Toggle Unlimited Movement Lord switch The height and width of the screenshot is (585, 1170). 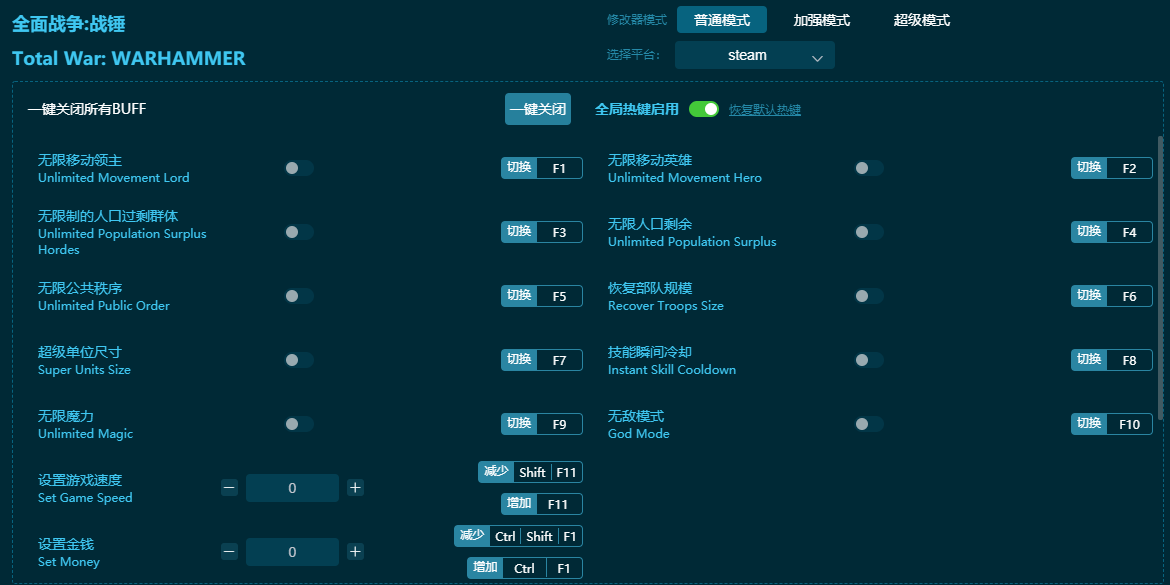point(298,168)
